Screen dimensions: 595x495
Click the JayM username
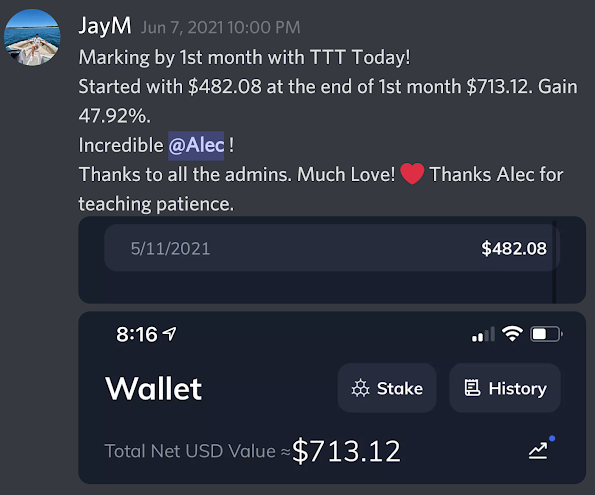105,26
